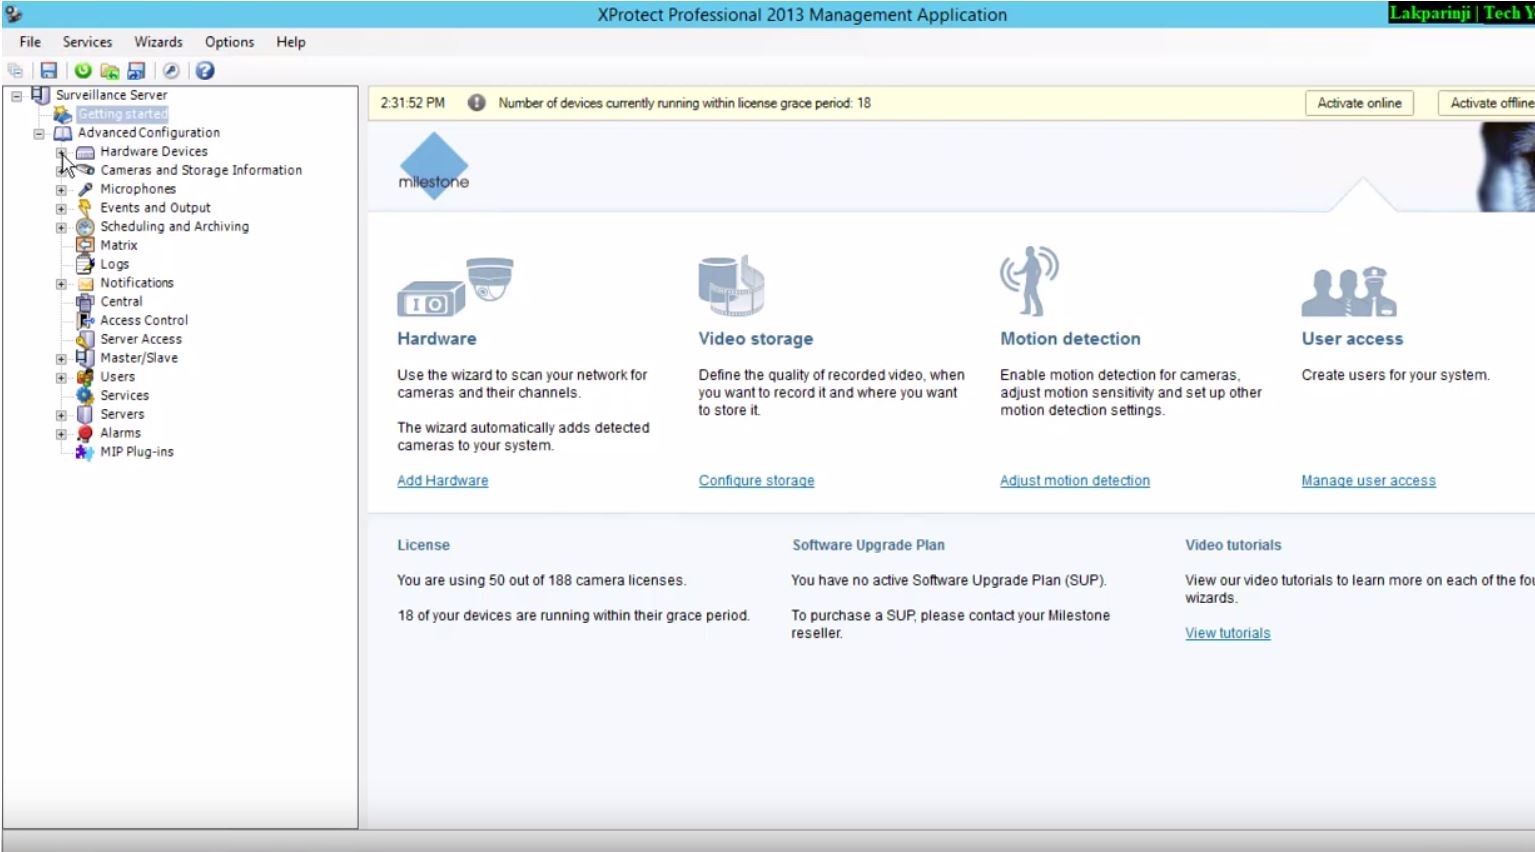Image resolution: width=1535 pixels, height=852 pixels.
Task: Click the export configuration backup toolbar icon
Action: (137, 71)
